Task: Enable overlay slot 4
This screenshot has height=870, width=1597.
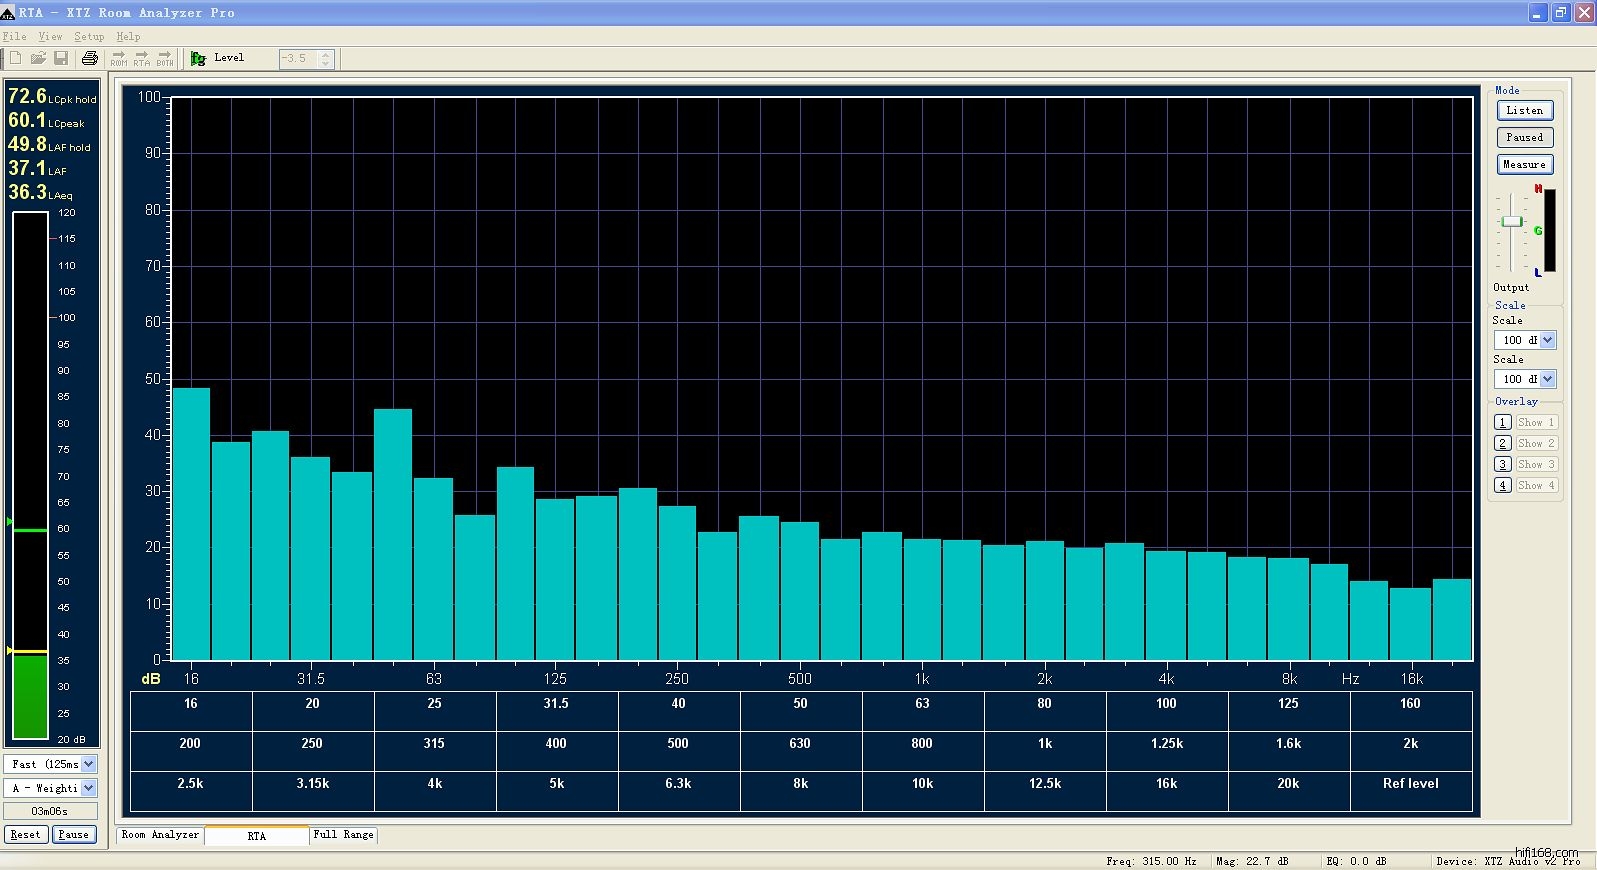Action: tap(1502, 485)
